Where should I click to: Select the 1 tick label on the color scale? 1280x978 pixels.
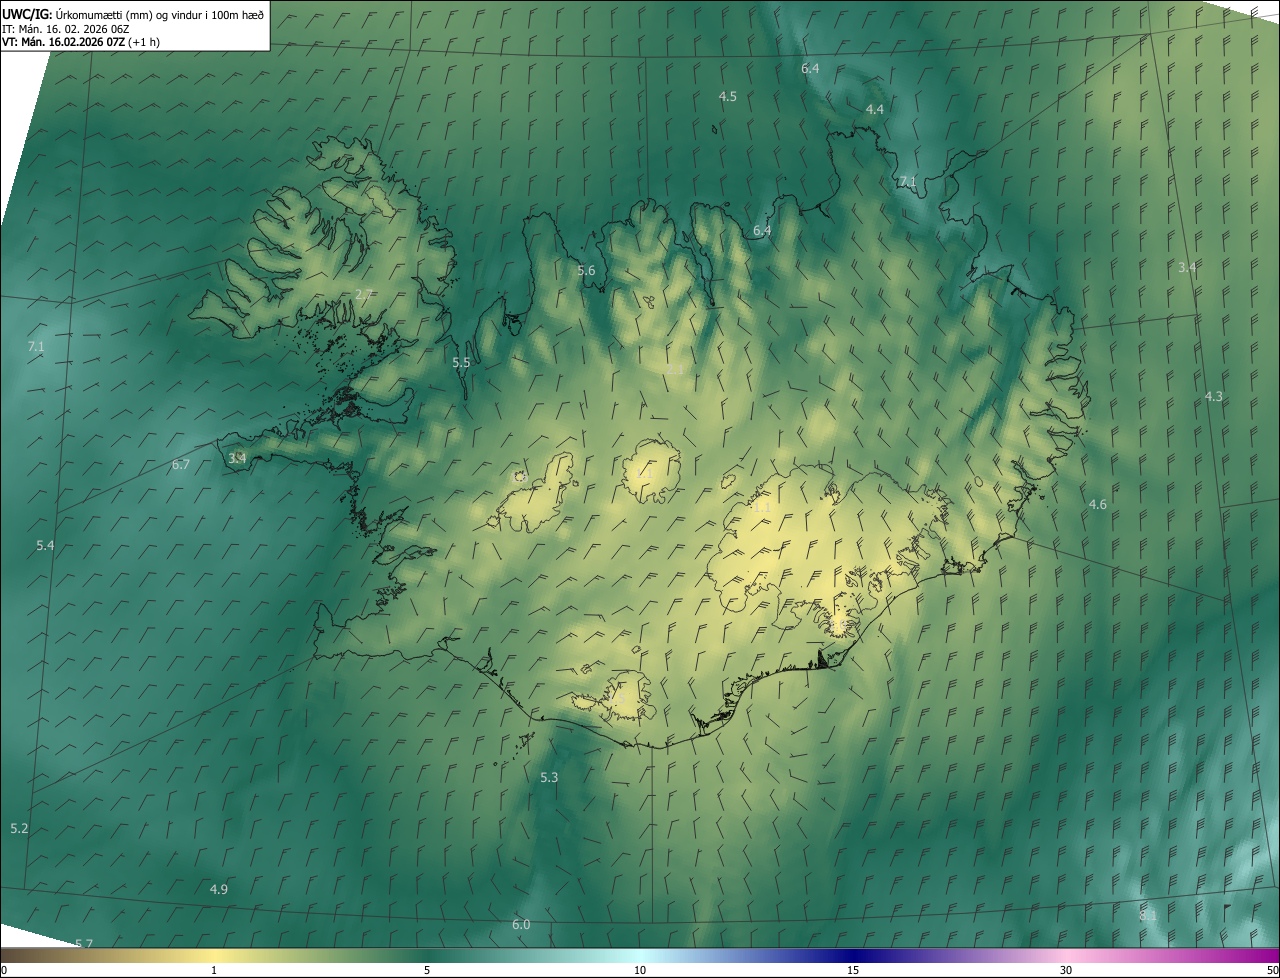214,971
